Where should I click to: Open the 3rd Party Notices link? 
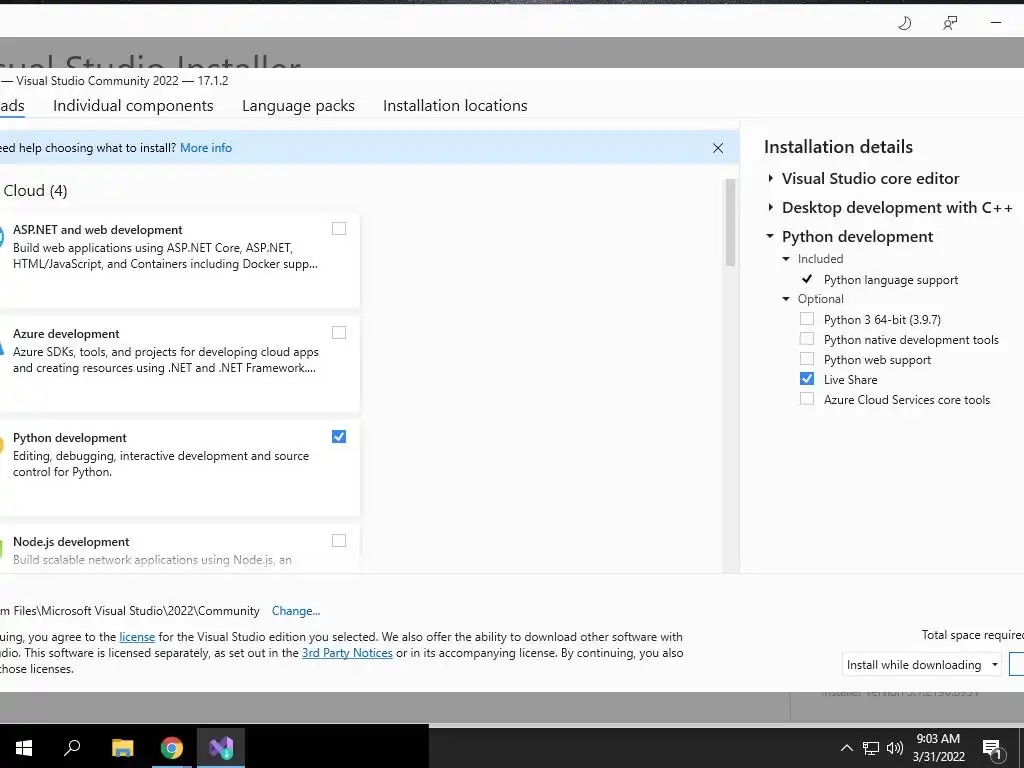click(x=347, y=653)
